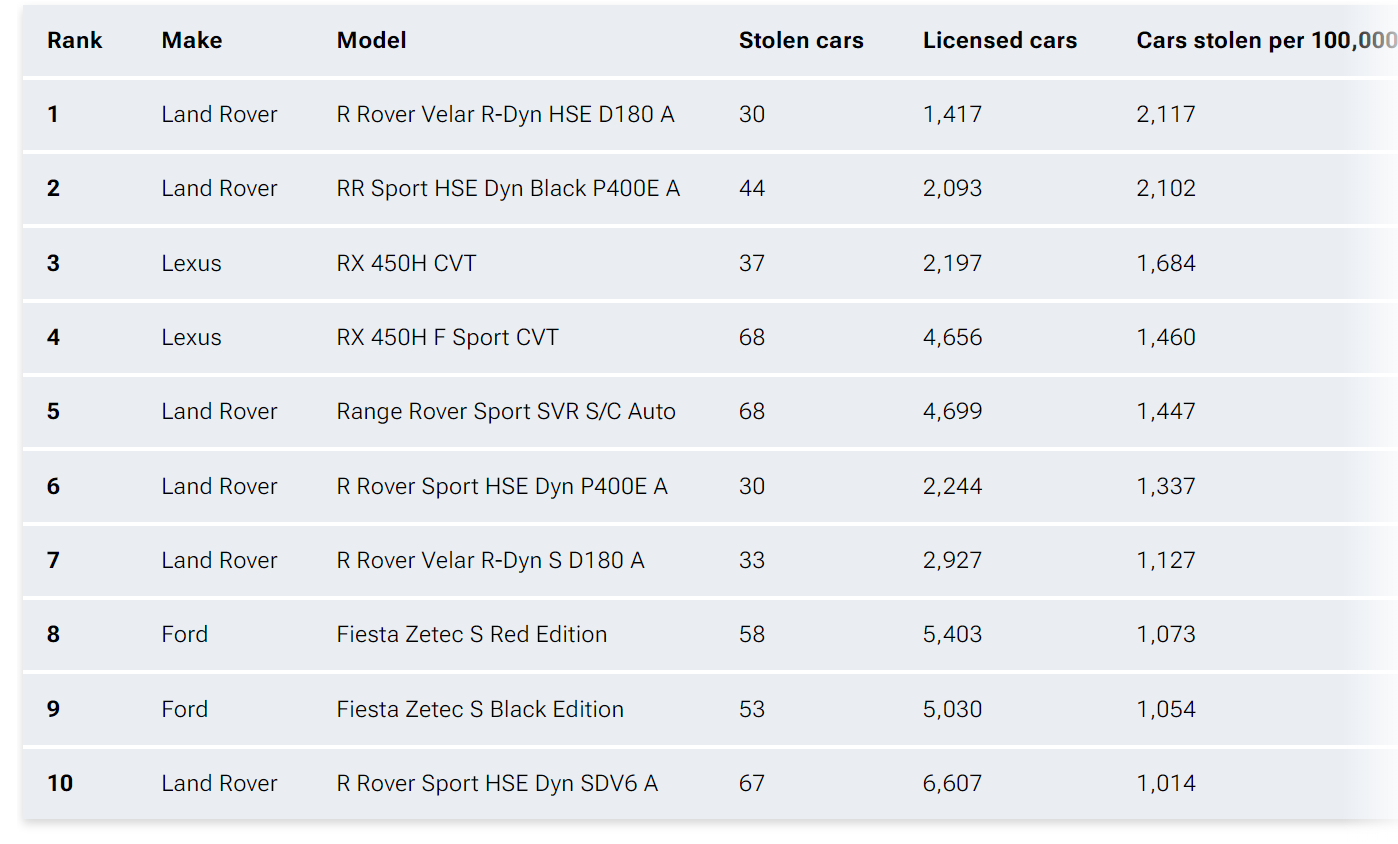Viewport: 1398px width, 844px height.
Task: Click the Fiesta Zetec S Red Edition cell
Action: point(472,635)
